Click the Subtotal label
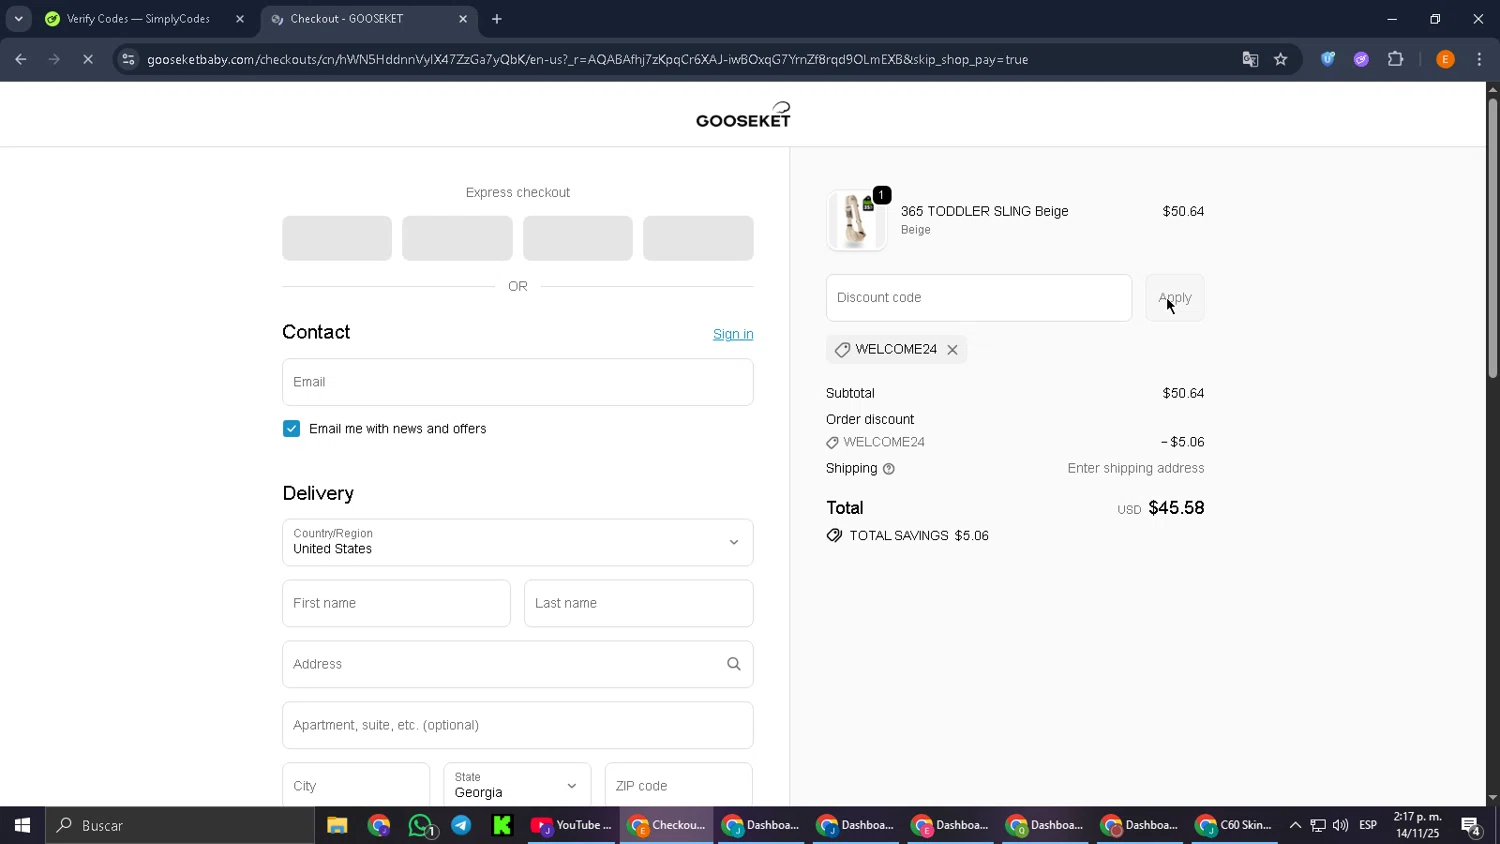This screenshot has width=1500, height=844. coord(850,393)
